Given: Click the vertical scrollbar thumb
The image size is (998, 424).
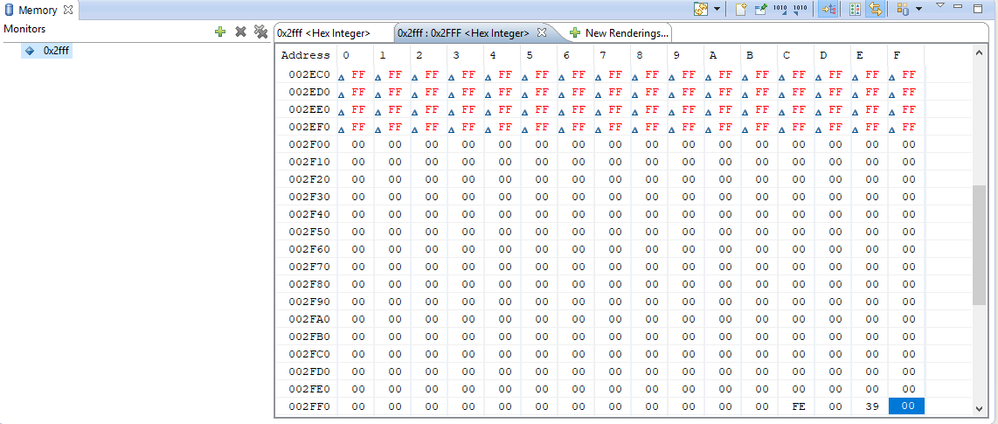Looking at the screenshot, I should click(979, 245).
